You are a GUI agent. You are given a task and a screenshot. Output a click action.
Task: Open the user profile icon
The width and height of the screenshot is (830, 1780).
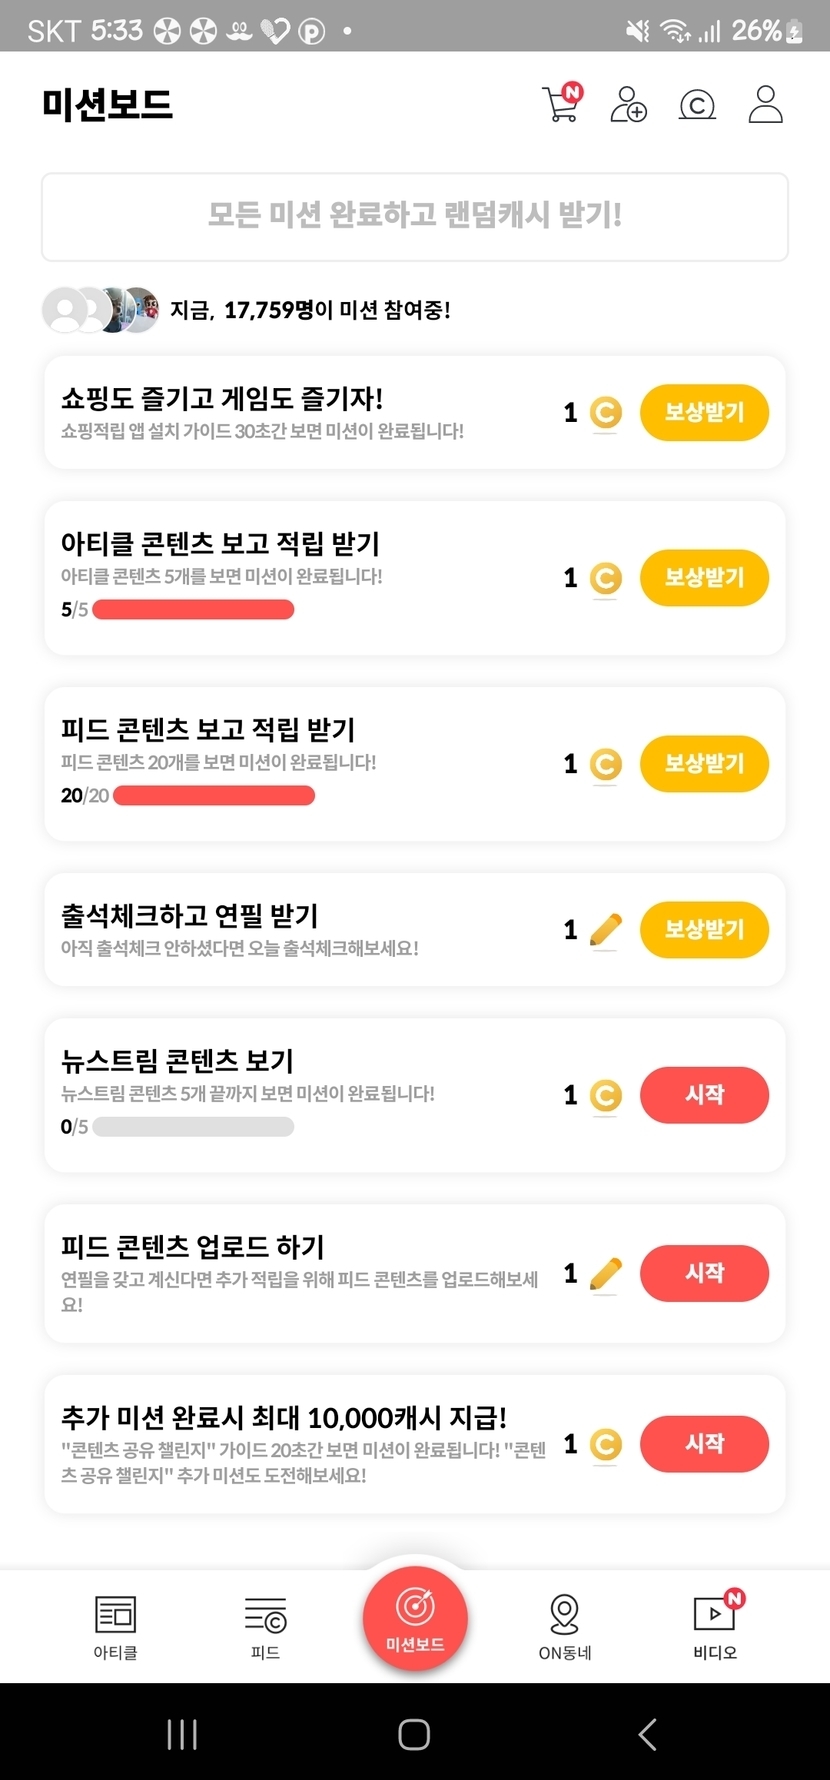[x=765, y=104]
